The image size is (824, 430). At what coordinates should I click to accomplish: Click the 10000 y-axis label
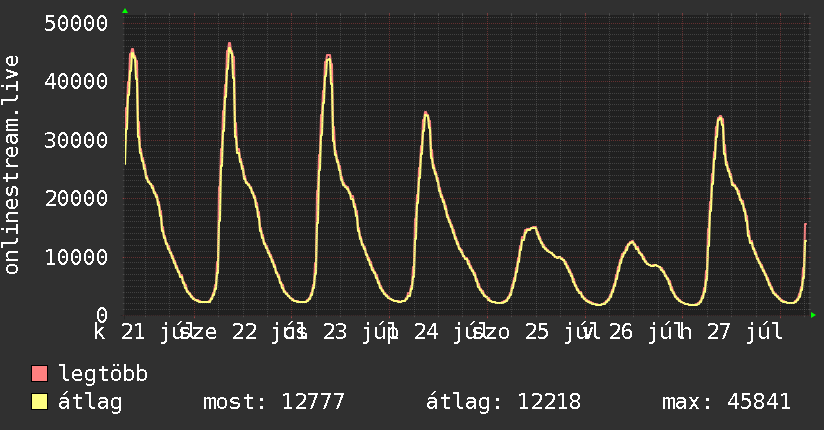pyautogui.click(x=76, y=257)
